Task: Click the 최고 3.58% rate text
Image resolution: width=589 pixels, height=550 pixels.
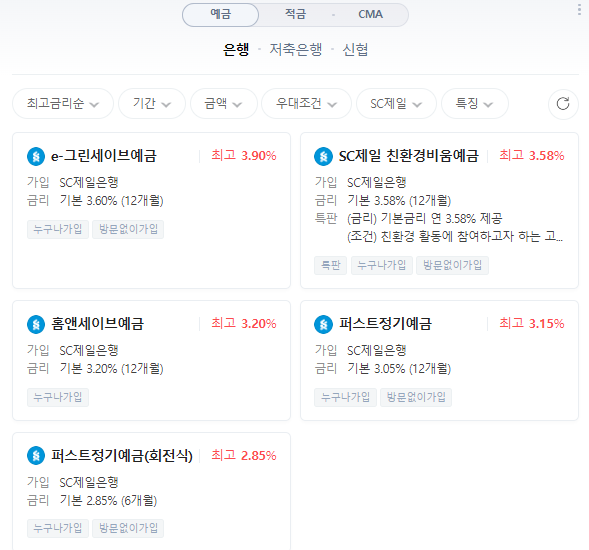Action: point(532,156)
